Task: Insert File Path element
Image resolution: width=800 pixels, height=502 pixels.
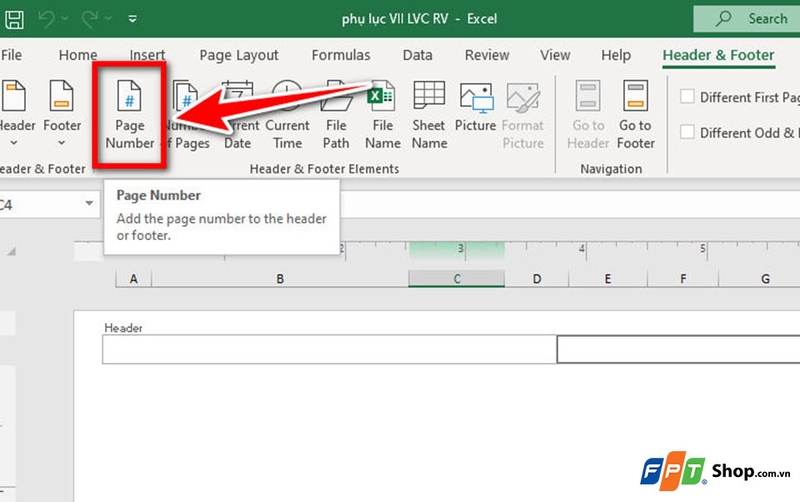Action: pyautogui.click(x=336, y=115)
